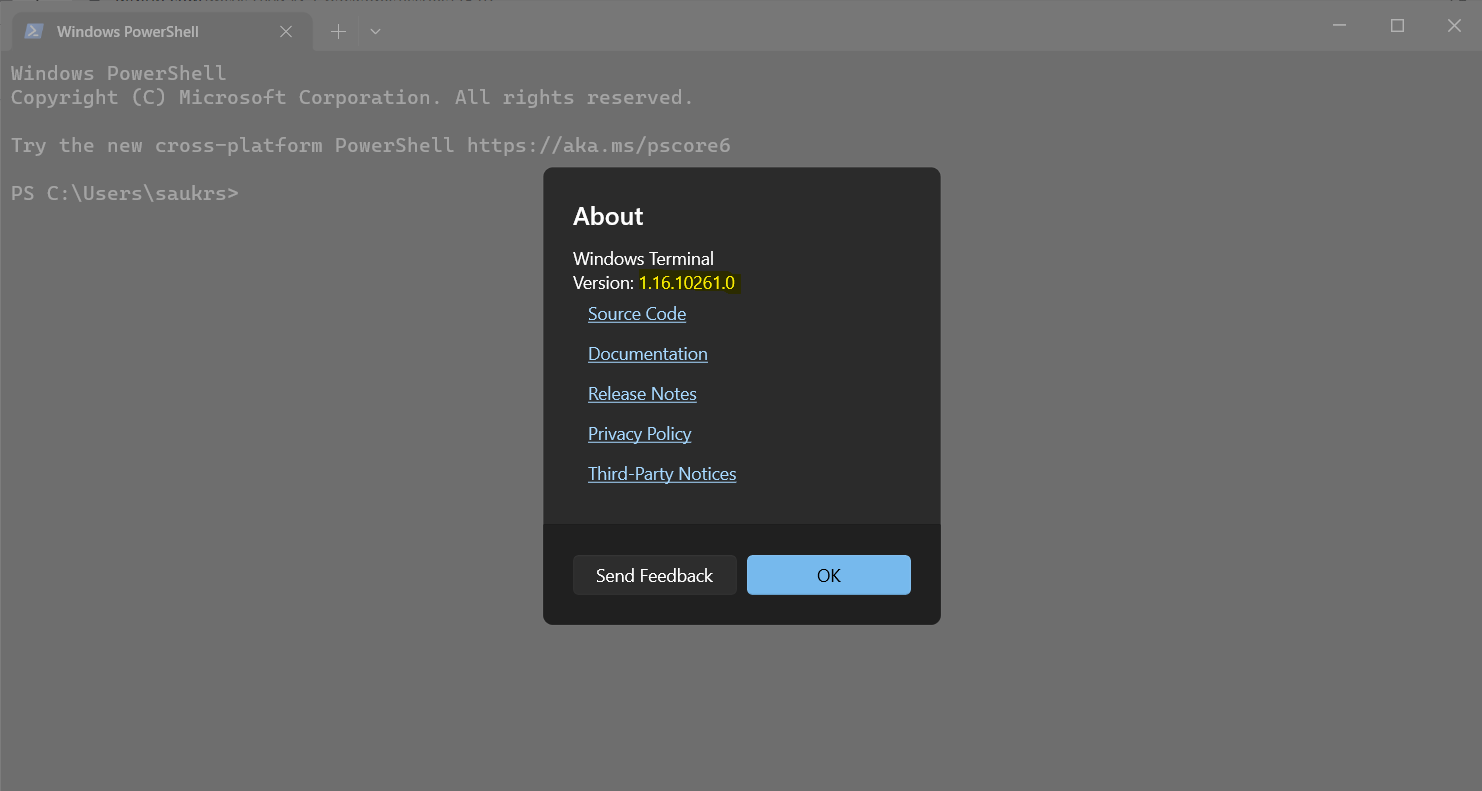Select the highlighted version number 1.16.10261.0

(687, 282)
